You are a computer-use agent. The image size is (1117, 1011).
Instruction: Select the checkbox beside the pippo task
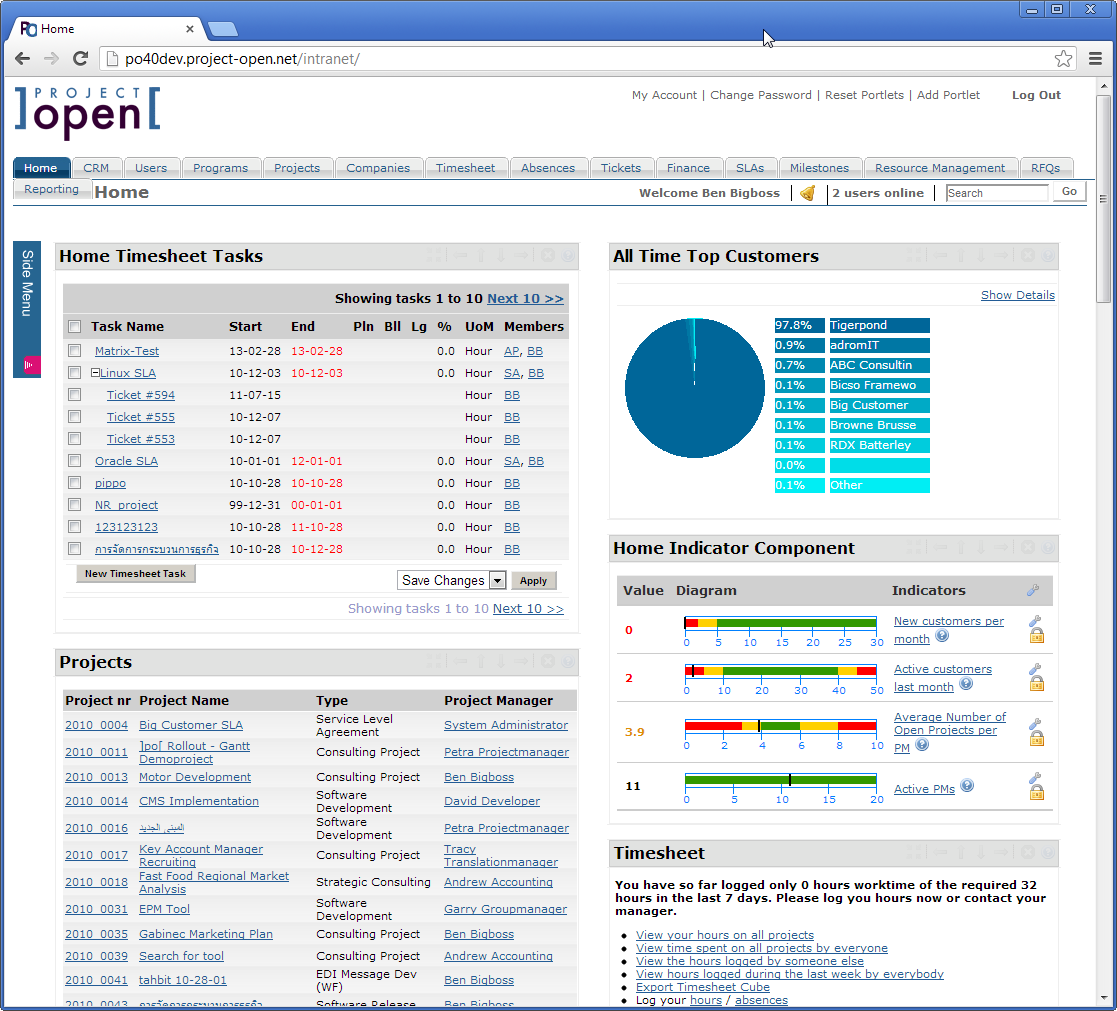pos(74,483)
